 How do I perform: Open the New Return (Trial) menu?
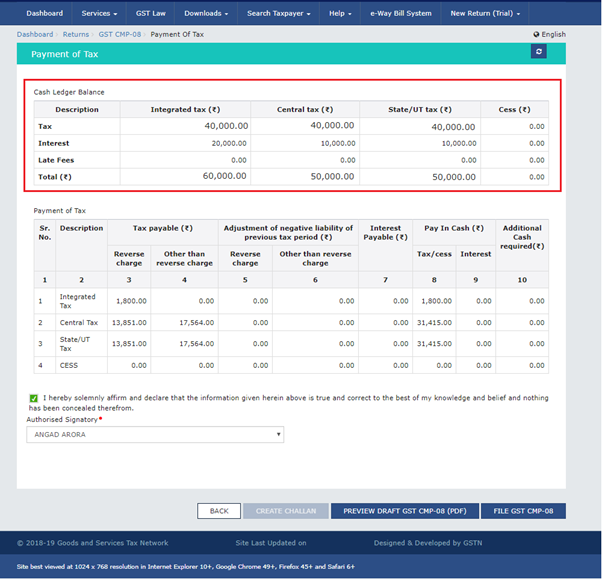484,13
